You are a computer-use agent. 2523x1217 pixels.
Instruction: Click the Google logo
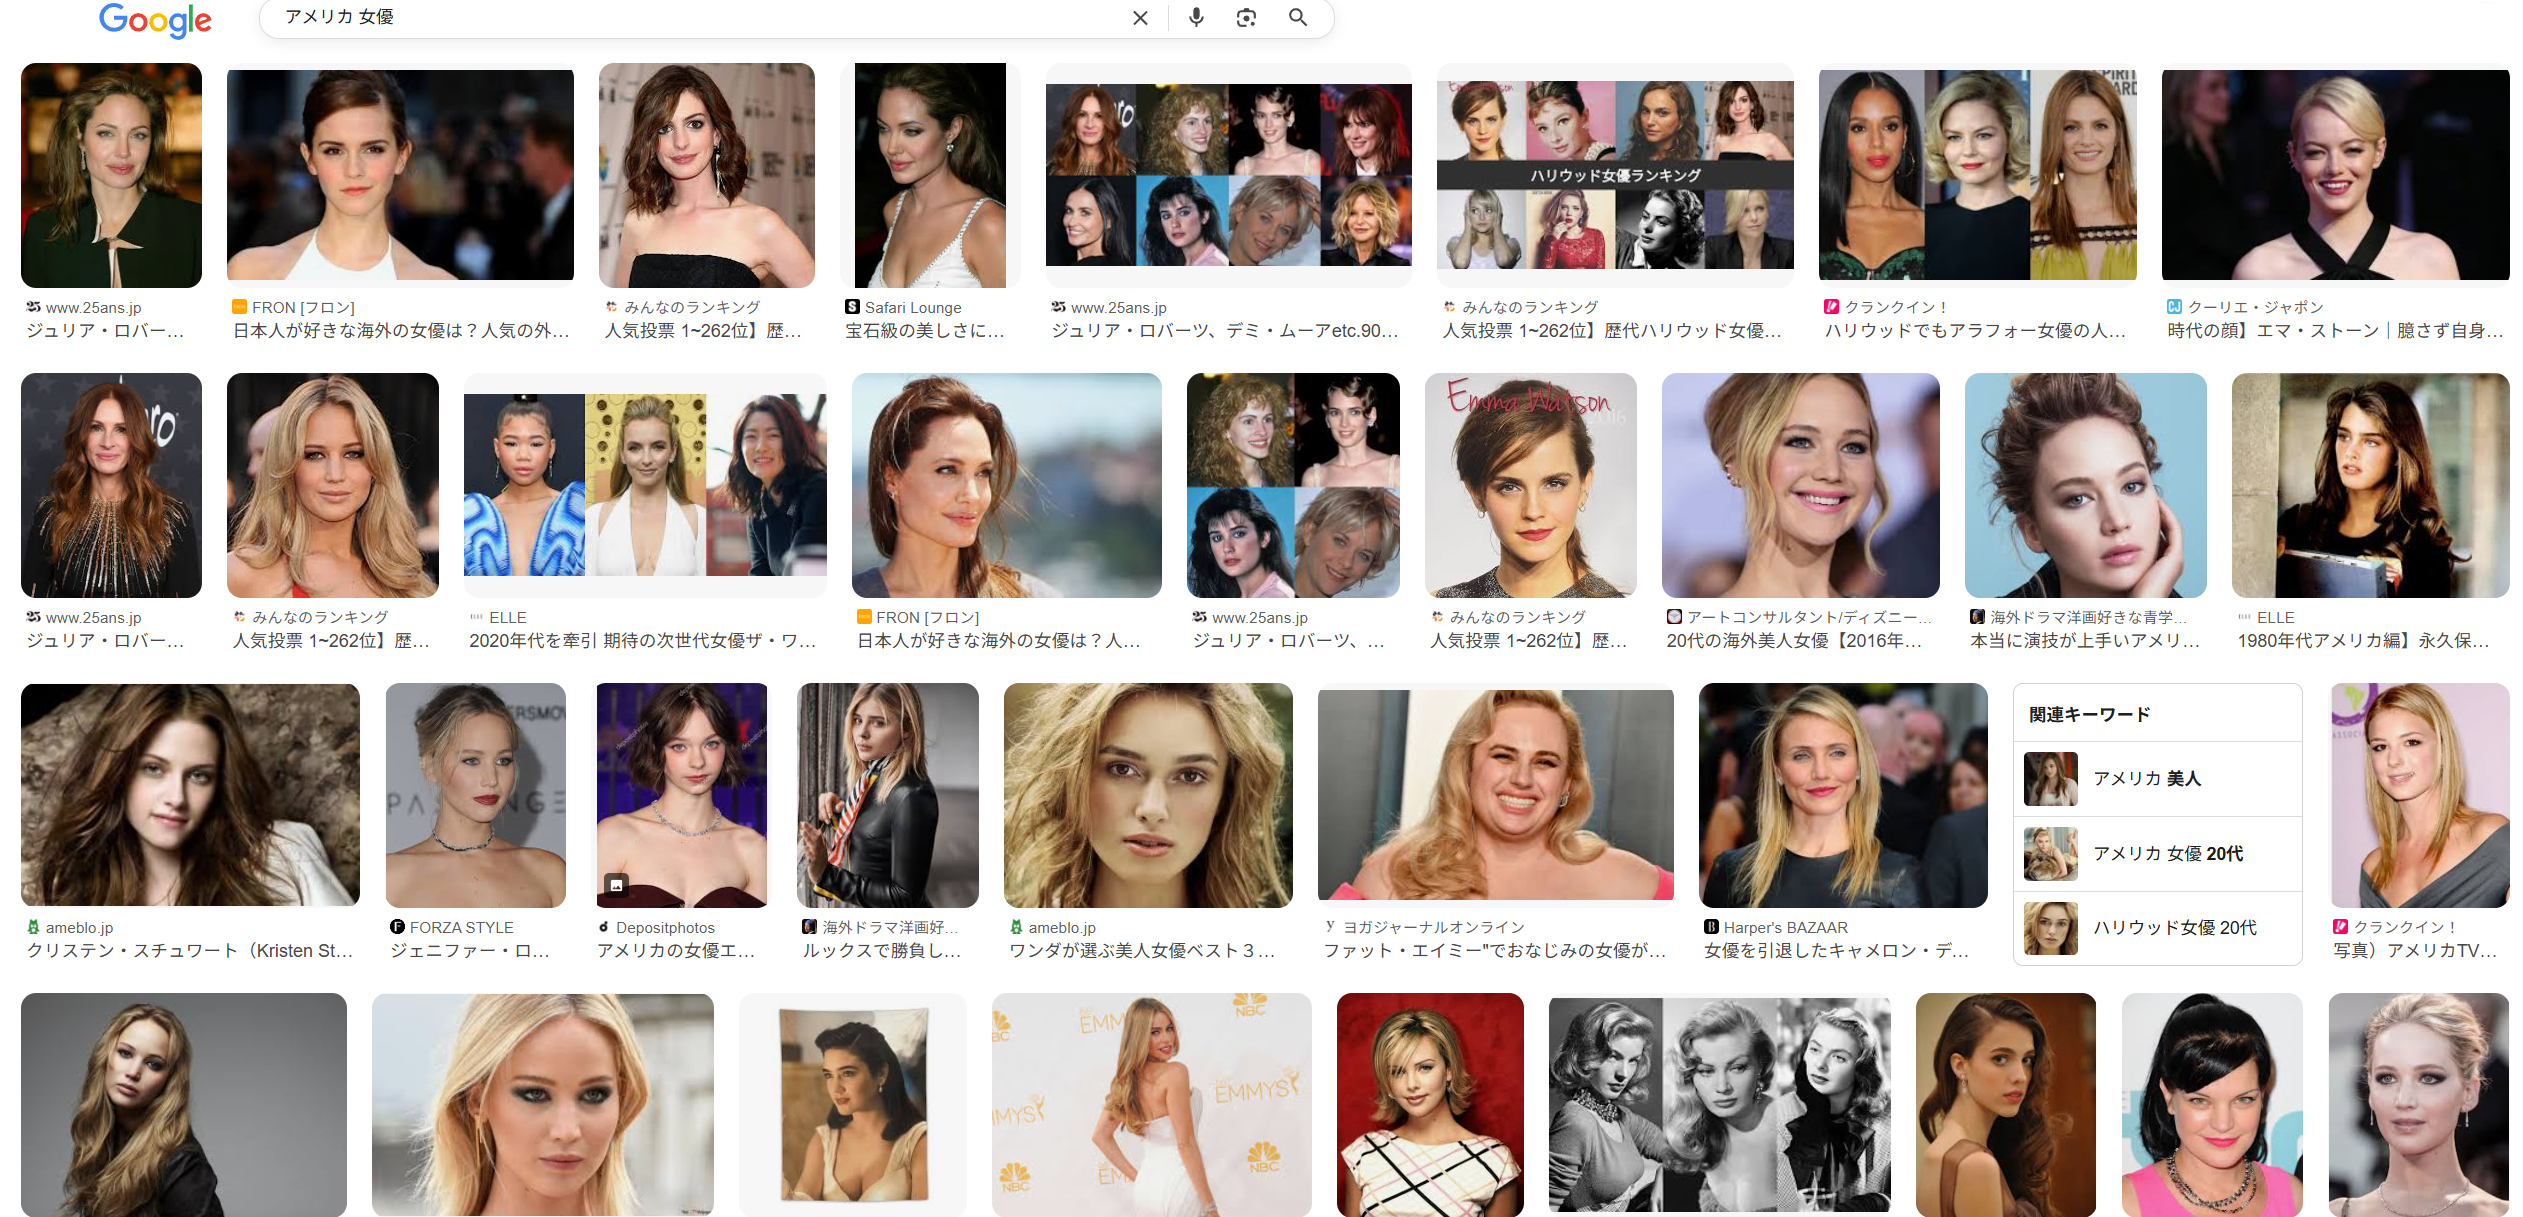155,19
